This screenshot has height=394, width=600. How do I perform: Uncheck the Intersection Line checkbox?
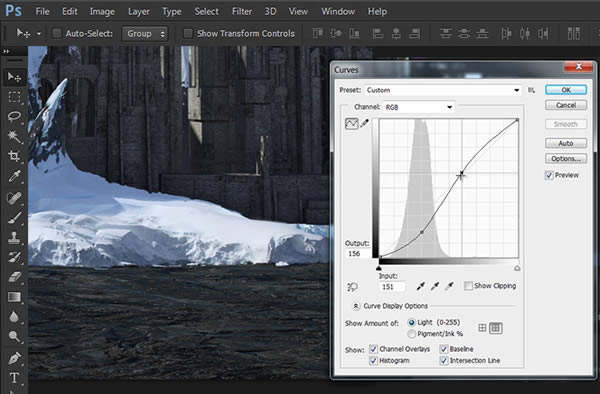click(444, 360)
